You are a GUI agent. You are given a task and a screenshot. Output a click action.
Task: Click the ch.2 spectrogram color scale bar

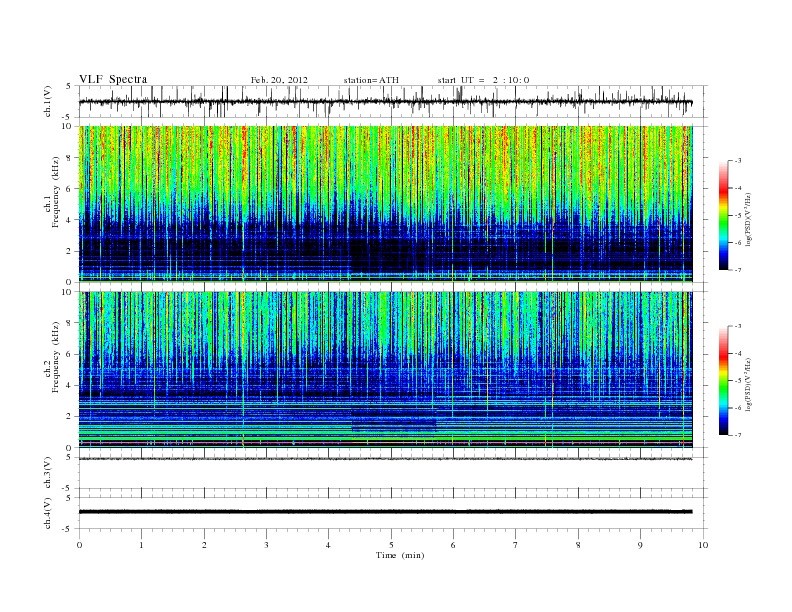723,380
